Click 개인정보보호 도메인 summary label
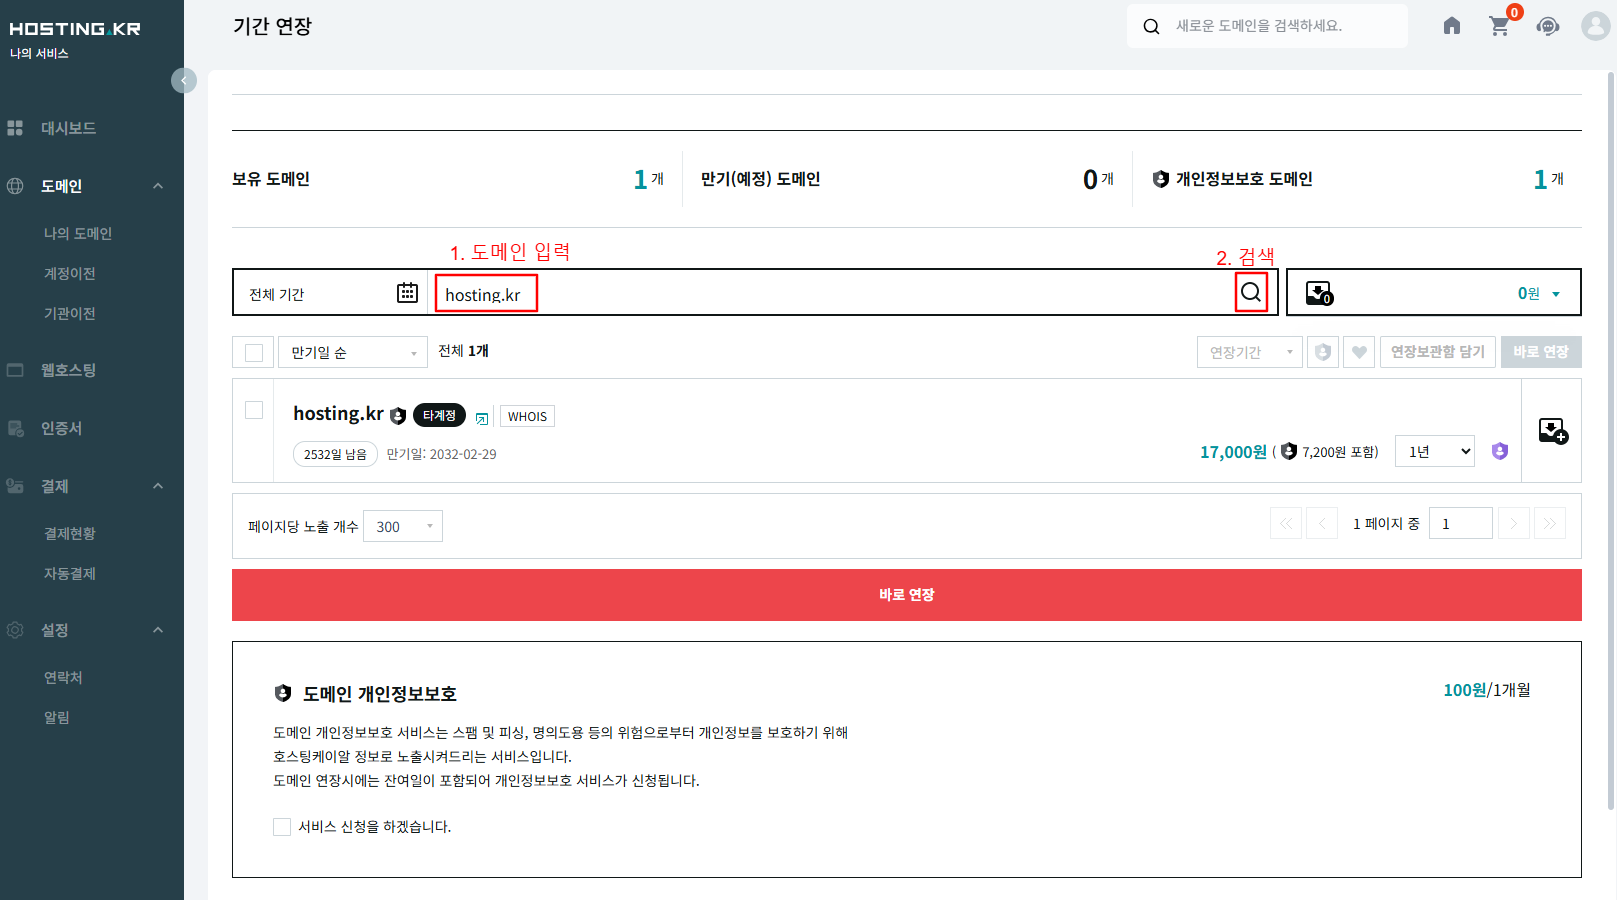1617x900 pixels. click(1244, 179)
